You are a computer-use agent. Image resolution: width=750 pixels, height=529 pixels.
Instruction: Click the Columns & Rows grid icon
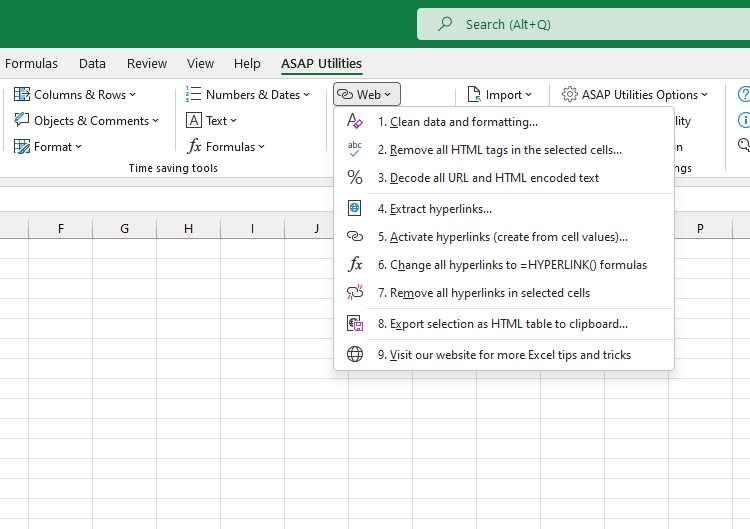pos(22,94)
